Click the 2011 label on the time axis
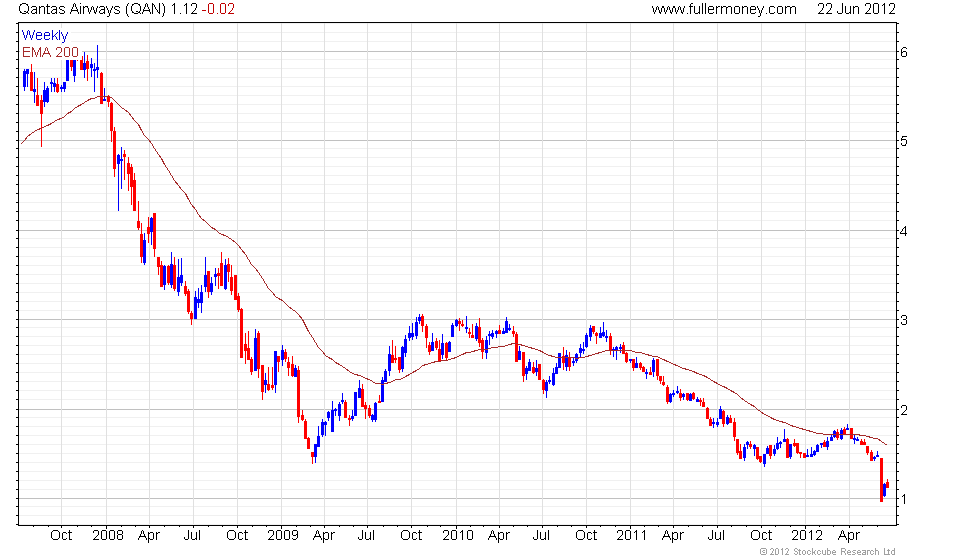 pyautogui.click(x=632, y=536)
